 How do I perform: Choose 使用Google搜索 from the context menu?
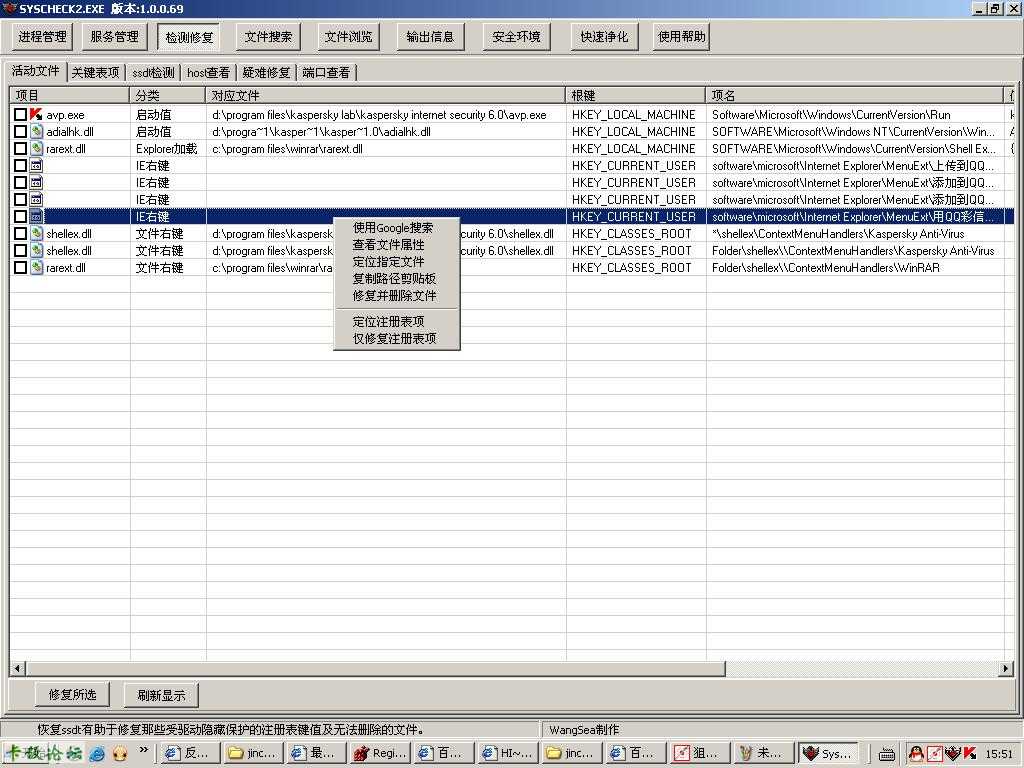tap(396, 227)
